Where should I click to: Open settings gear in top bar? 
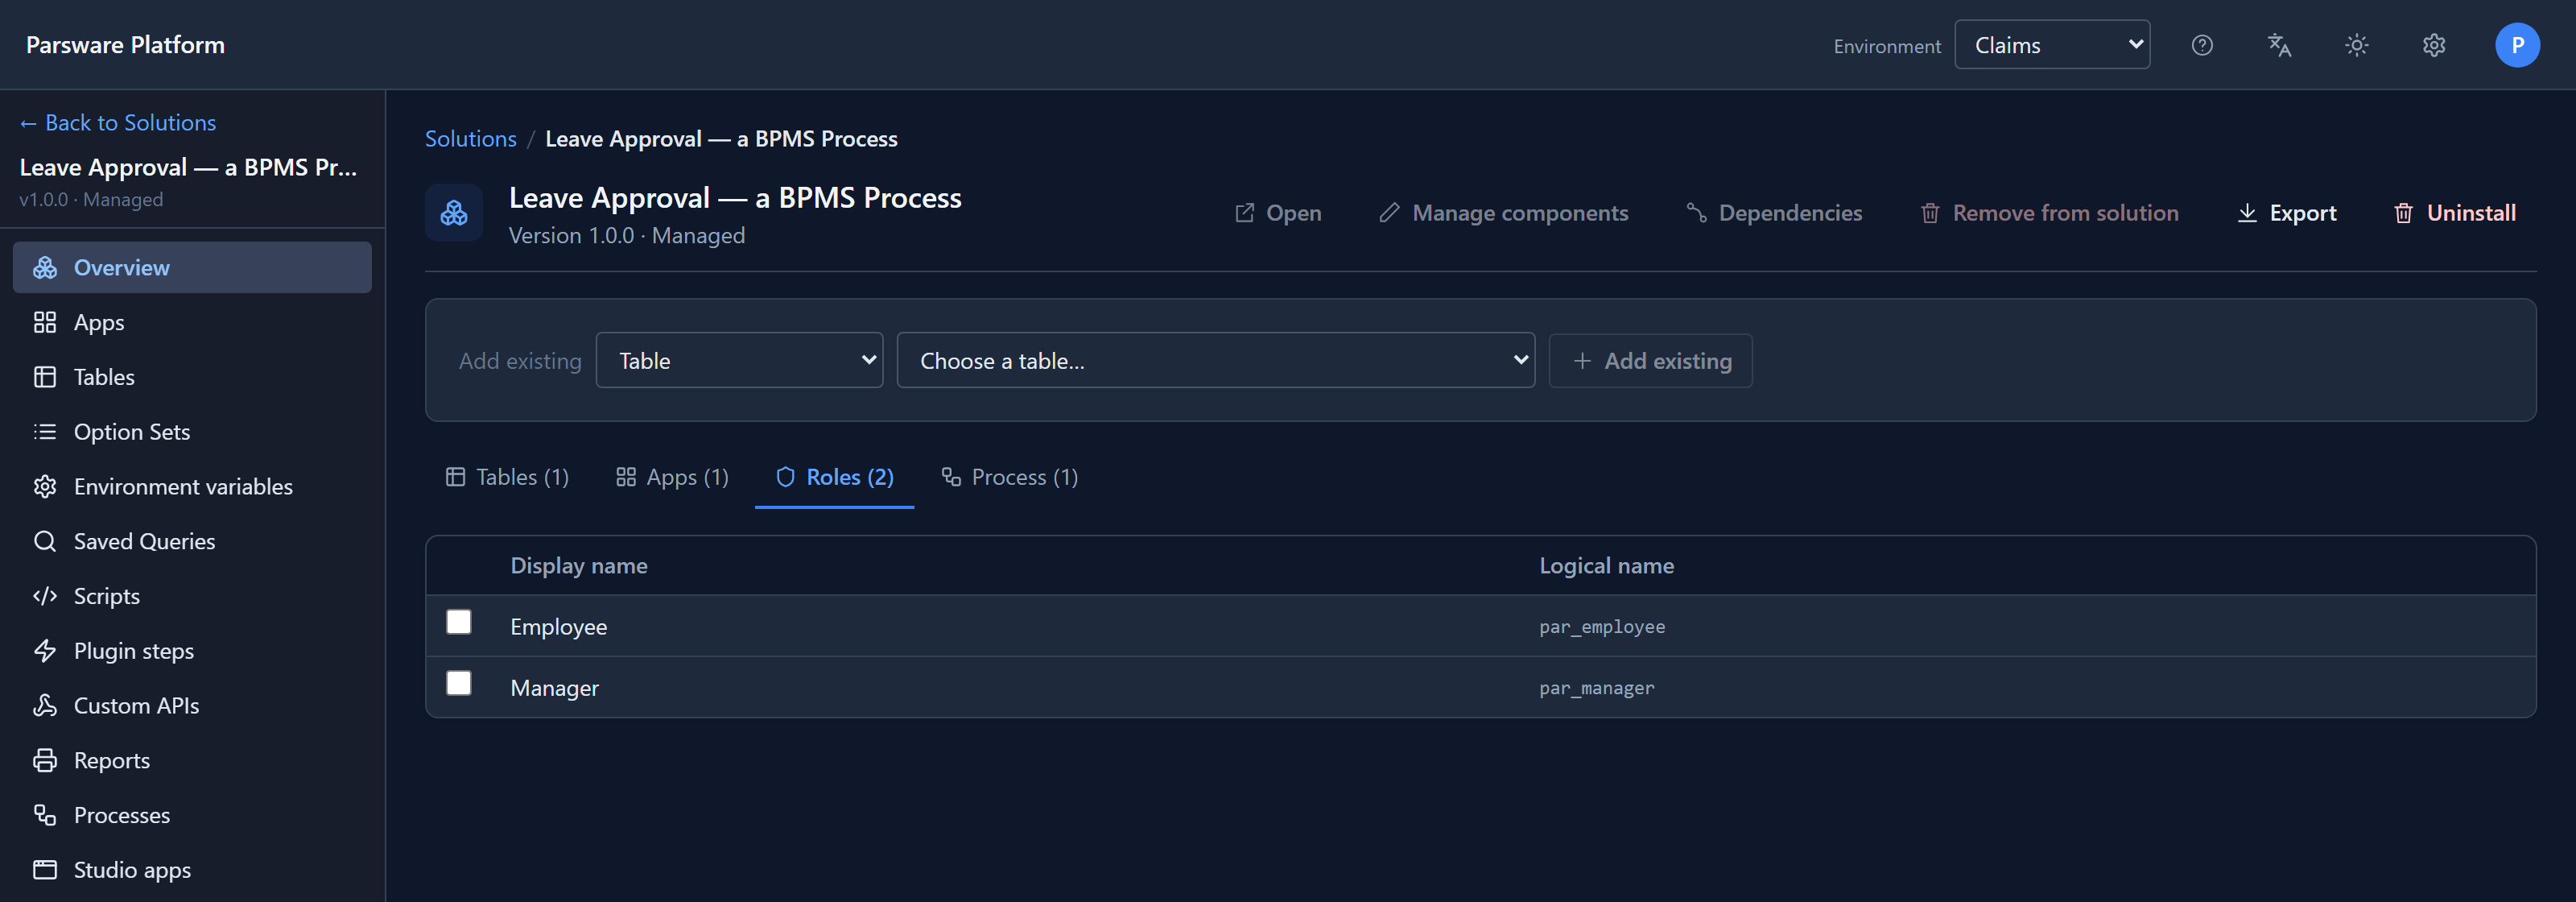pos(2434,45)
